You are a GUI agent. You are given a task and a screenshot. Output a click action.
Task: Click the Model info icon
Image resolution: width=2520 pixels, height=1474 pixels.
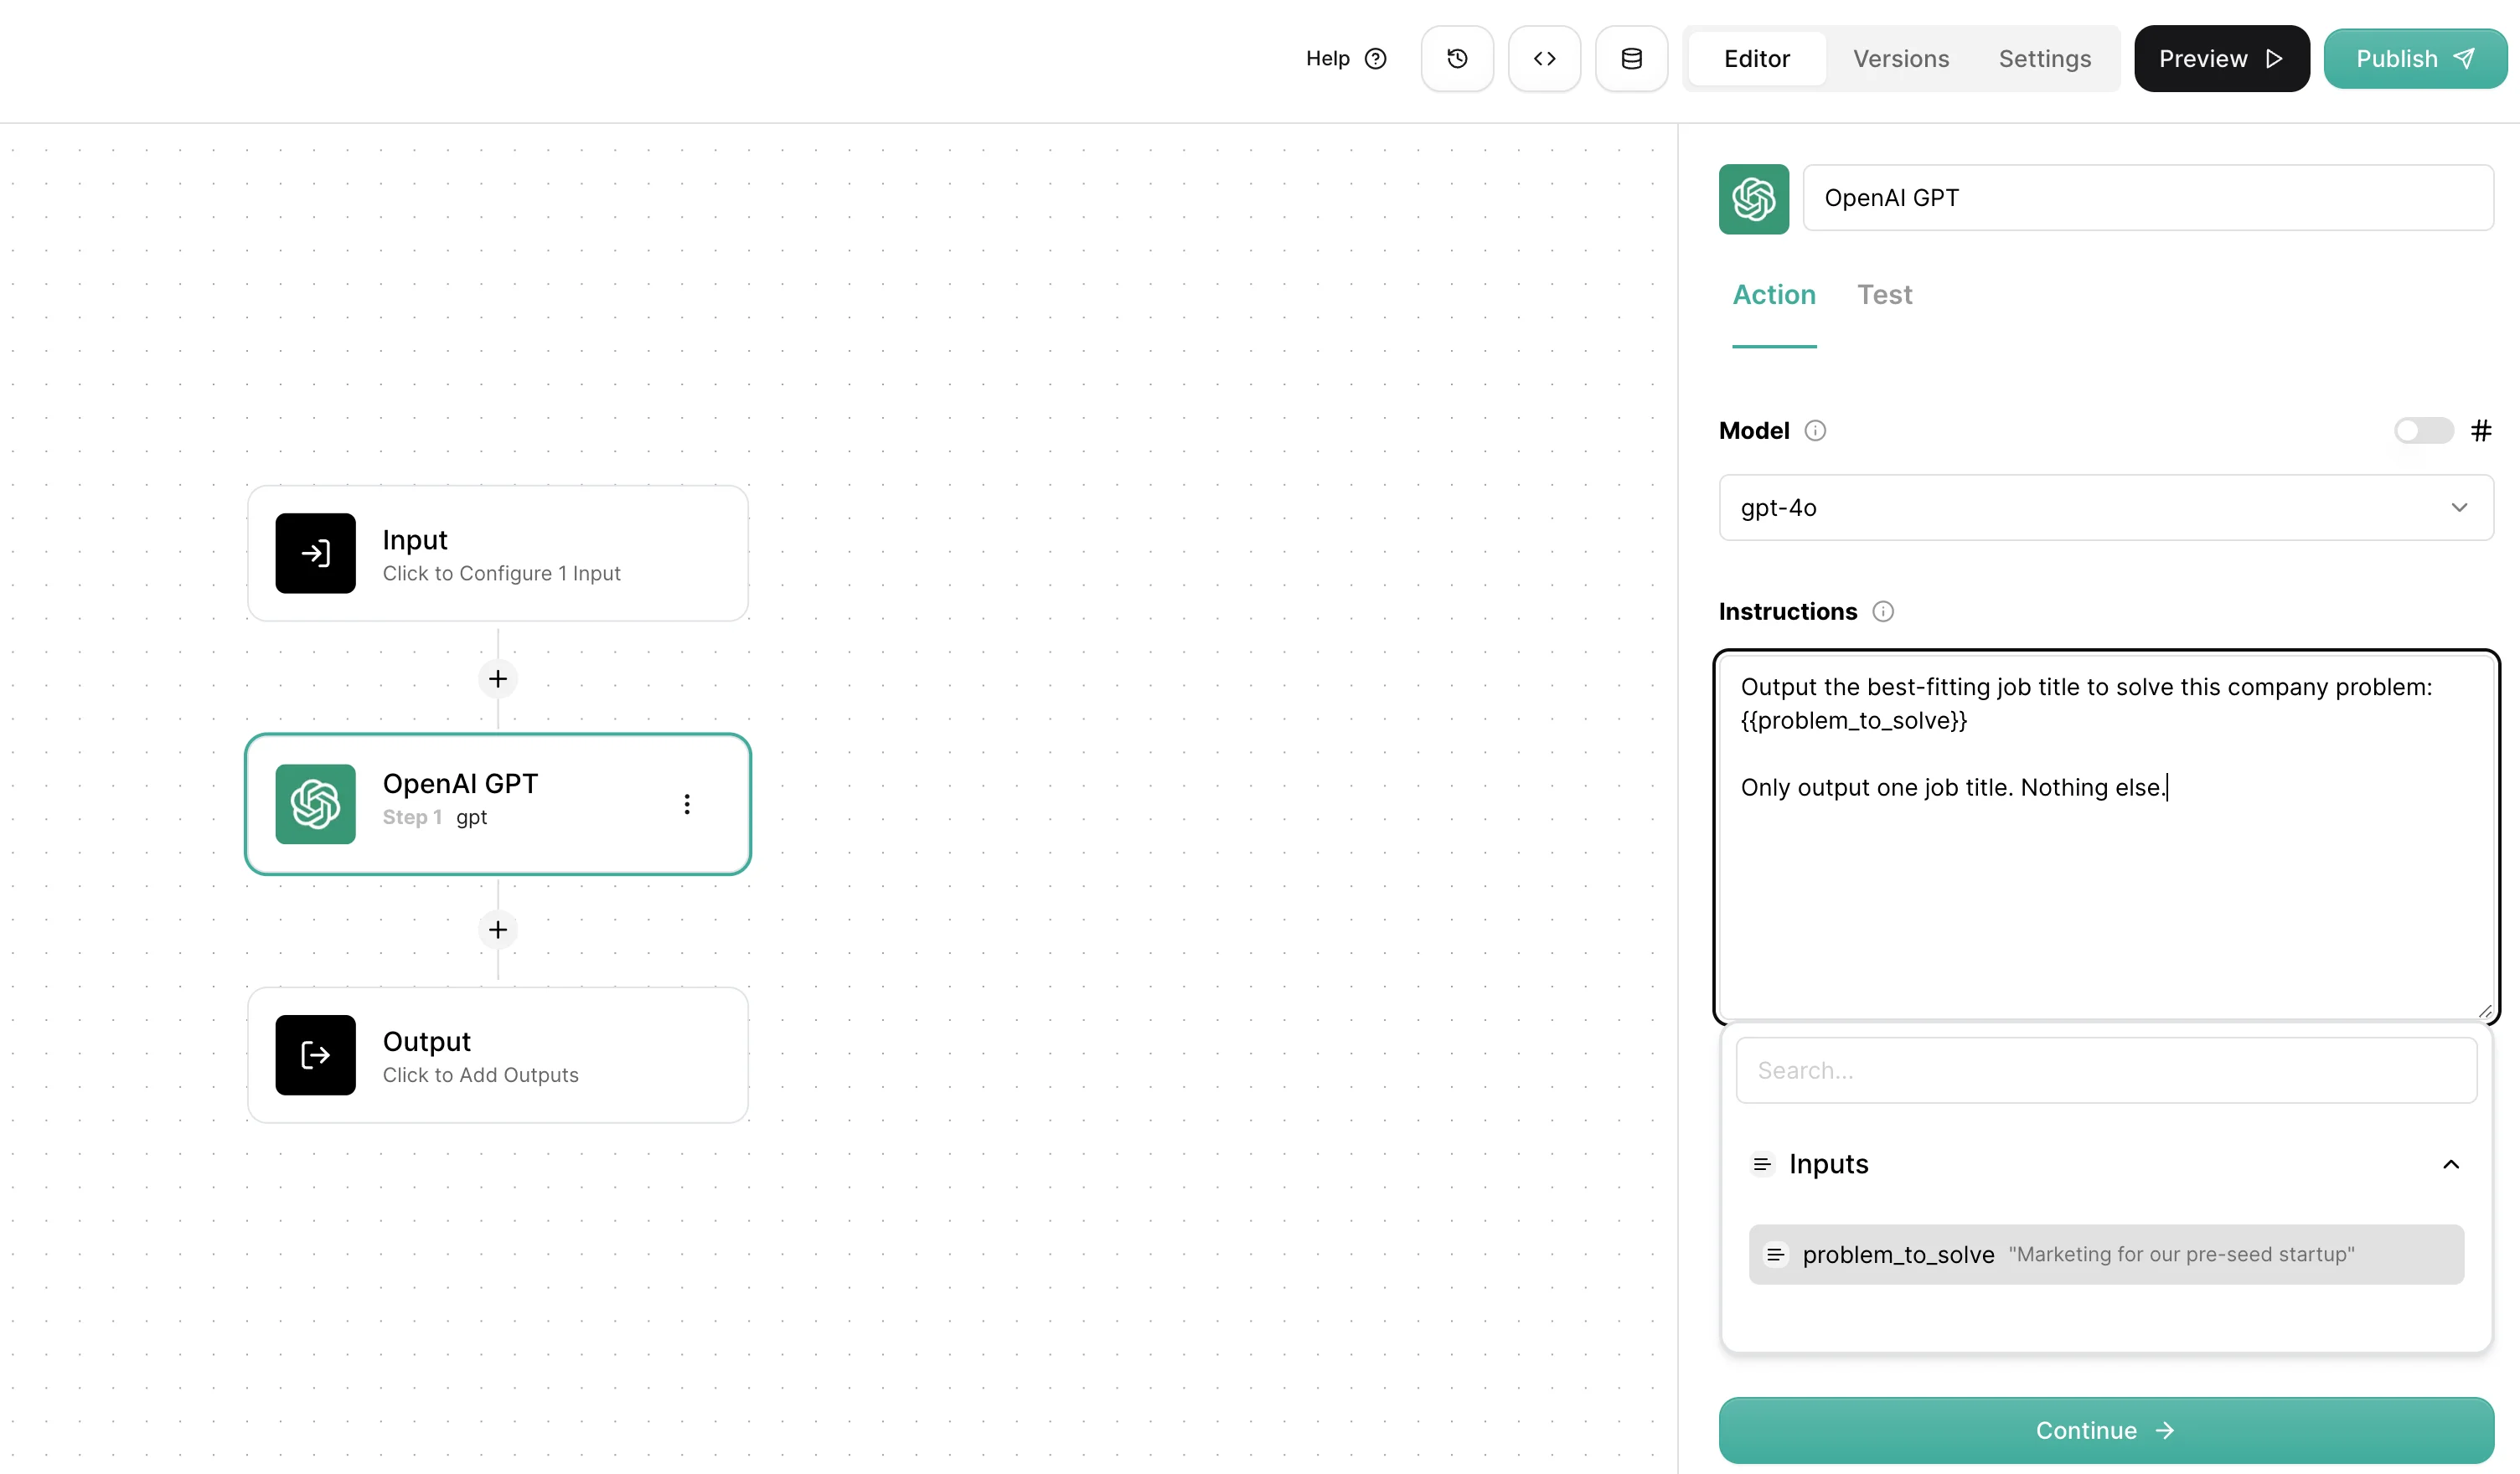(1815, 431)
